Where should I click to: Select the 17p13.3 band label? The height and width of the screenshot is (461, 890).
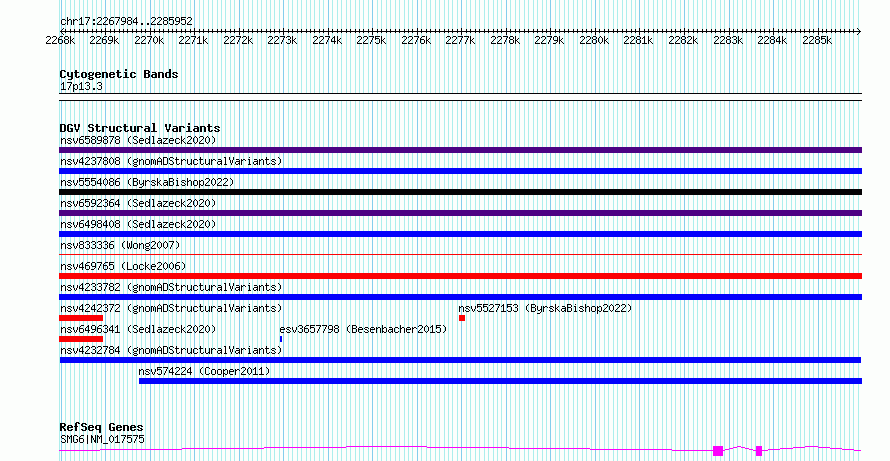(x=81, y=87)
